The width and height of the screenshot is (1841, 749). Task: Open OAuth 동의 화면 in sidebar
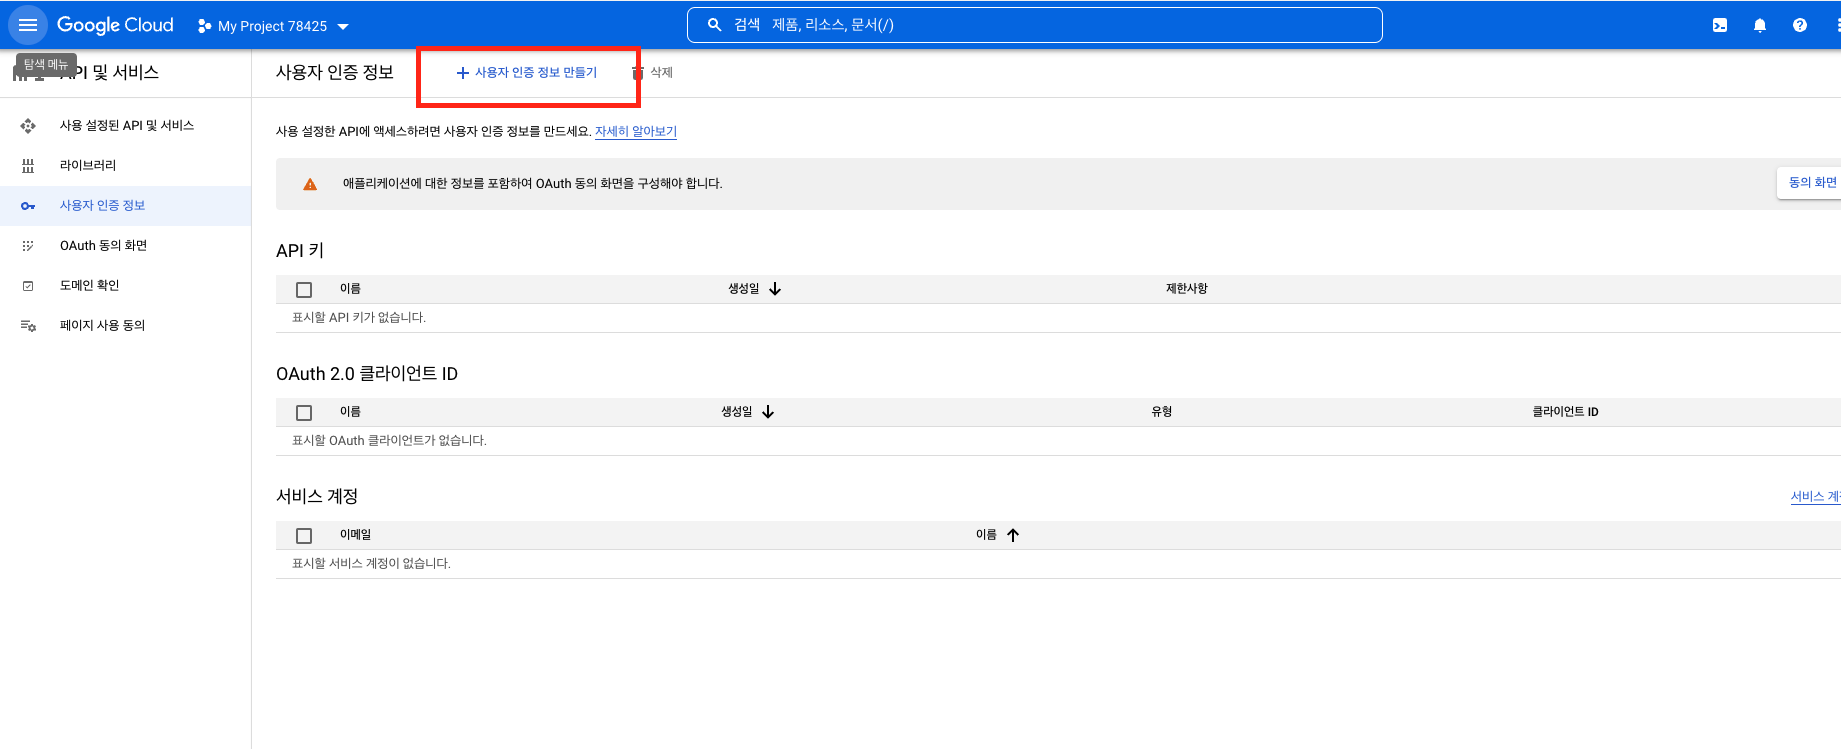point(103,246)
